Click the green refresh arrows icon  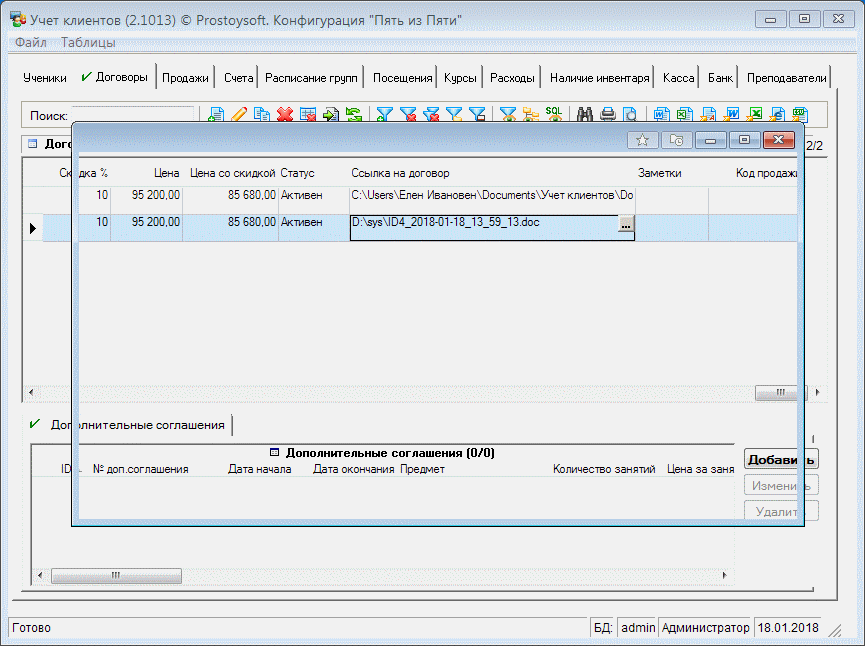[x=354, y=115]
